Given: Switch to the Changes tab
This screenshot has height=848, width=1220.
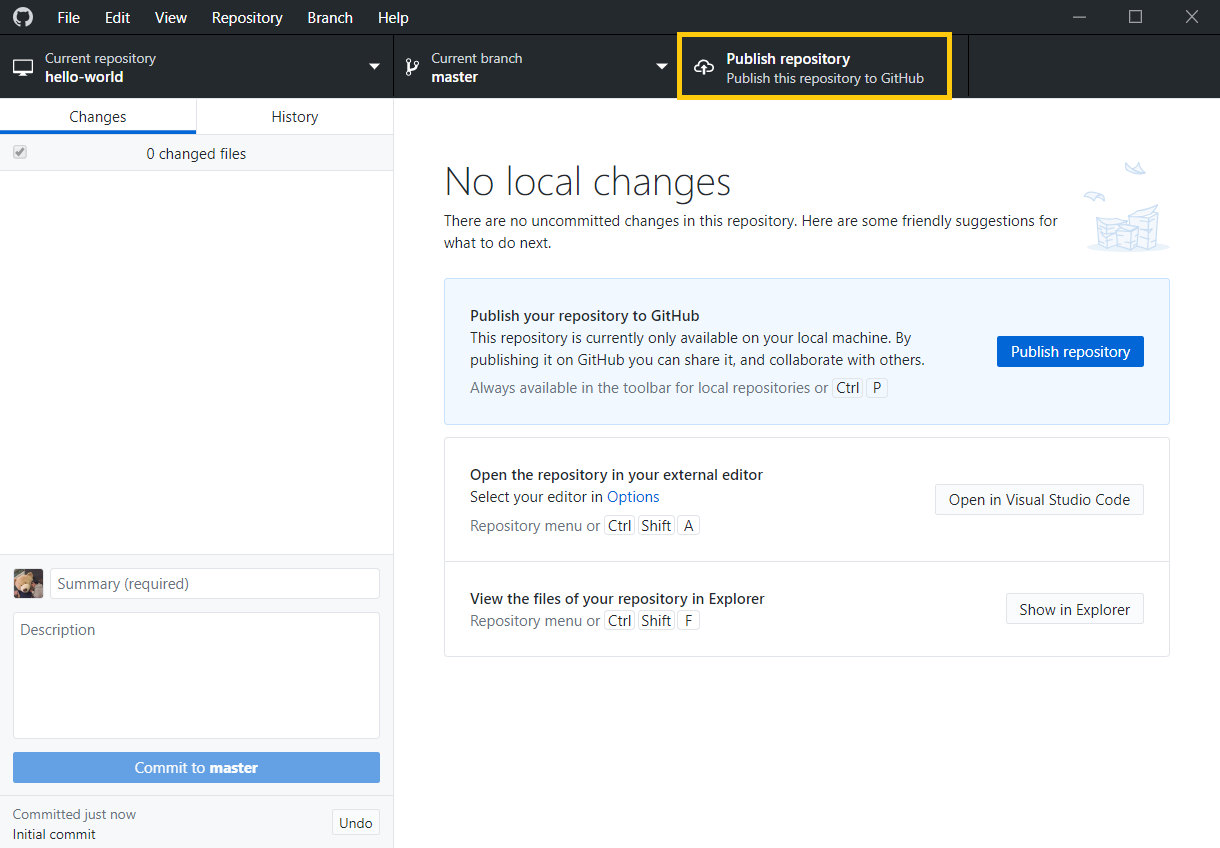Looking at the screenshot, I should tap(98, 116).
